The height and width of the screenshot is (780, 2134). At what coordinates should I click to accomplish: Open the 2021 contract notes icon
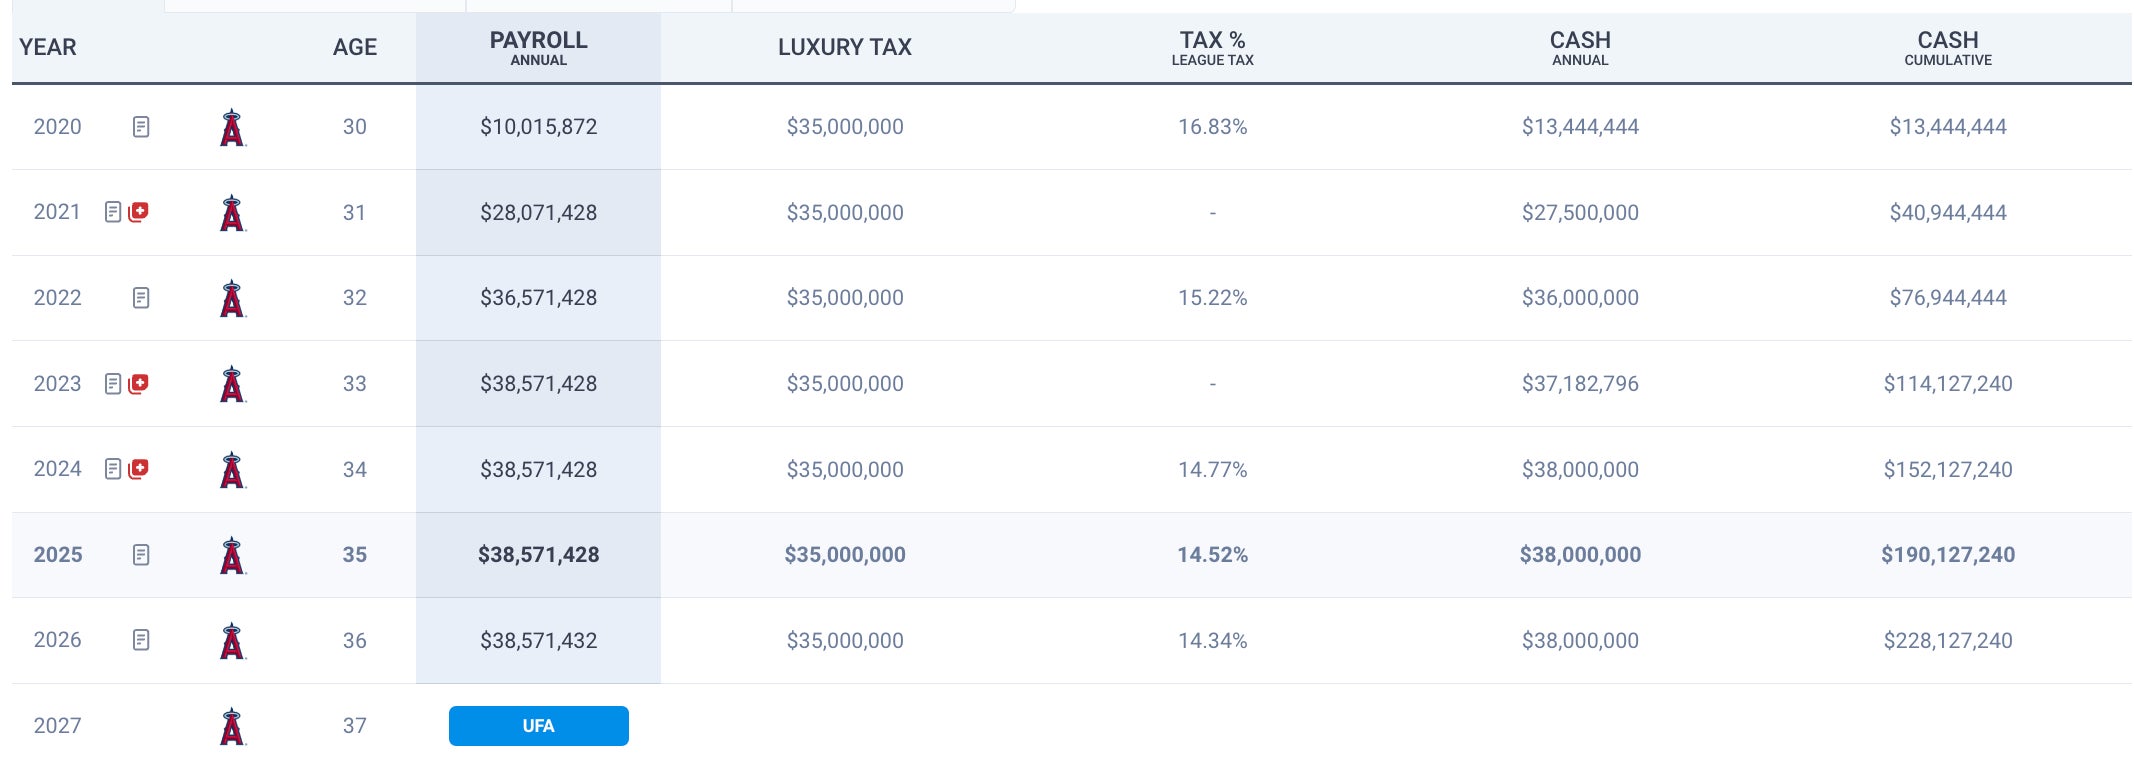113,212
